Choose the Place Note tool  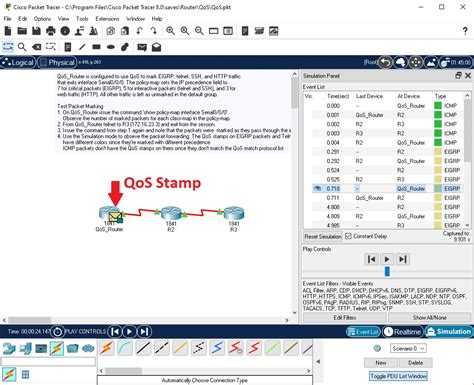click(68, 47)
